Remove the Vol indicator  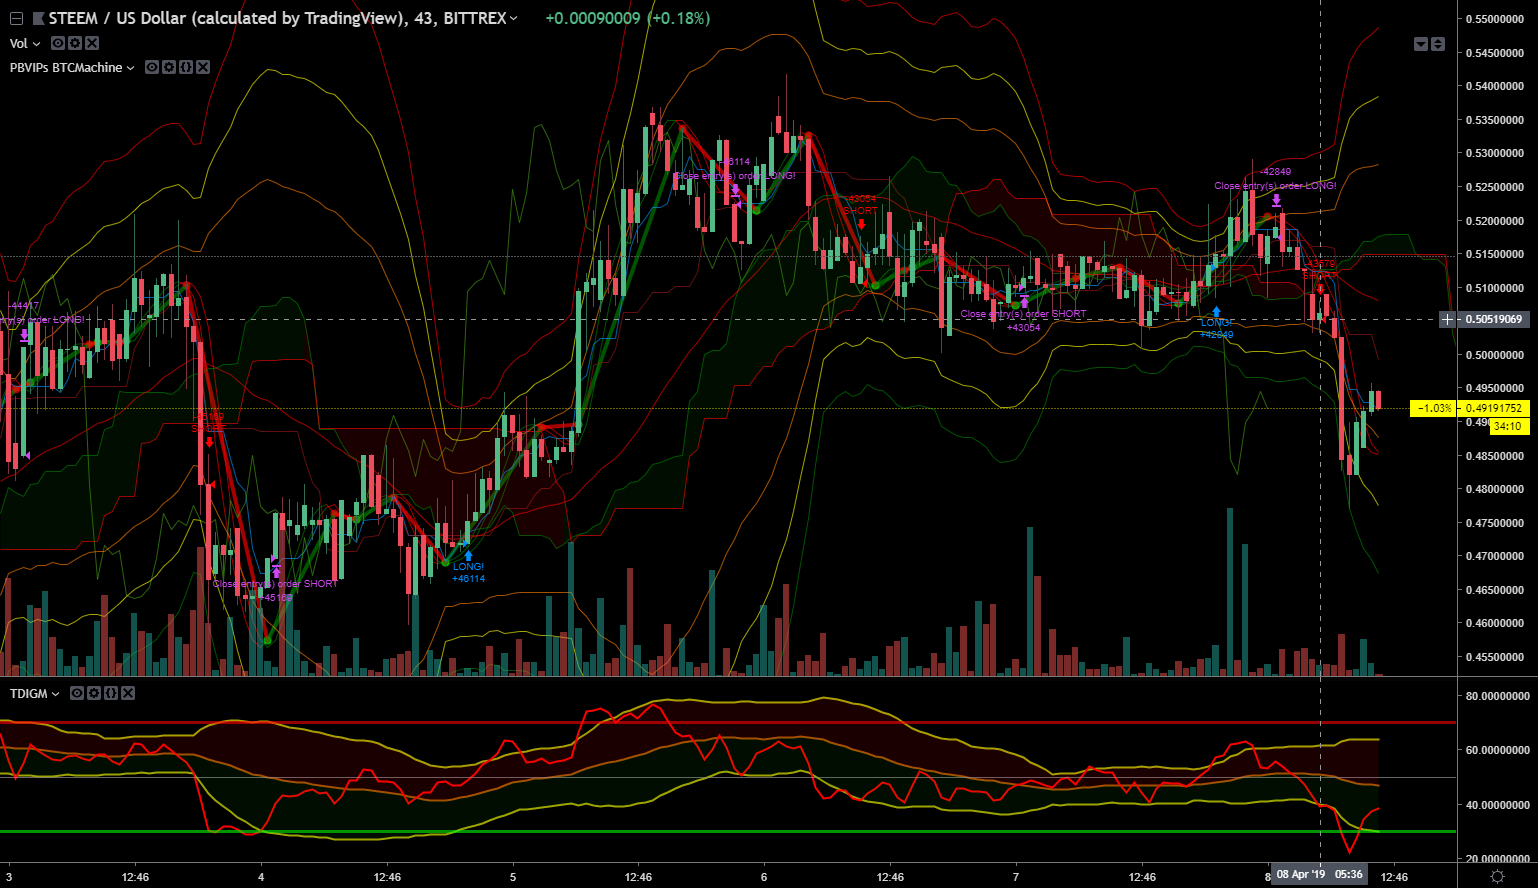pos(92,43)
